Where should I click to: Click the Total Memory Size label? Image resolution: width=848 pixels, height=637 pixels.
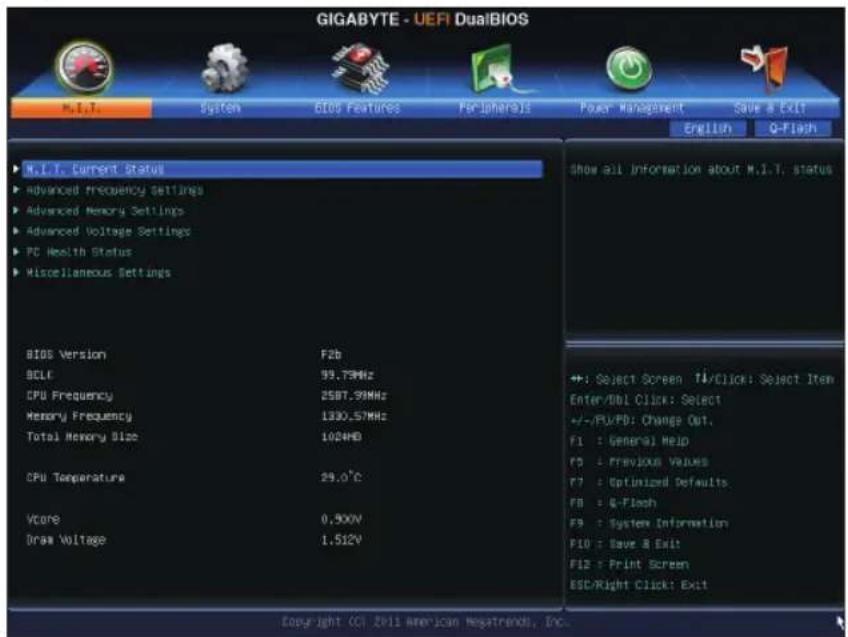[x=82, y=437]
